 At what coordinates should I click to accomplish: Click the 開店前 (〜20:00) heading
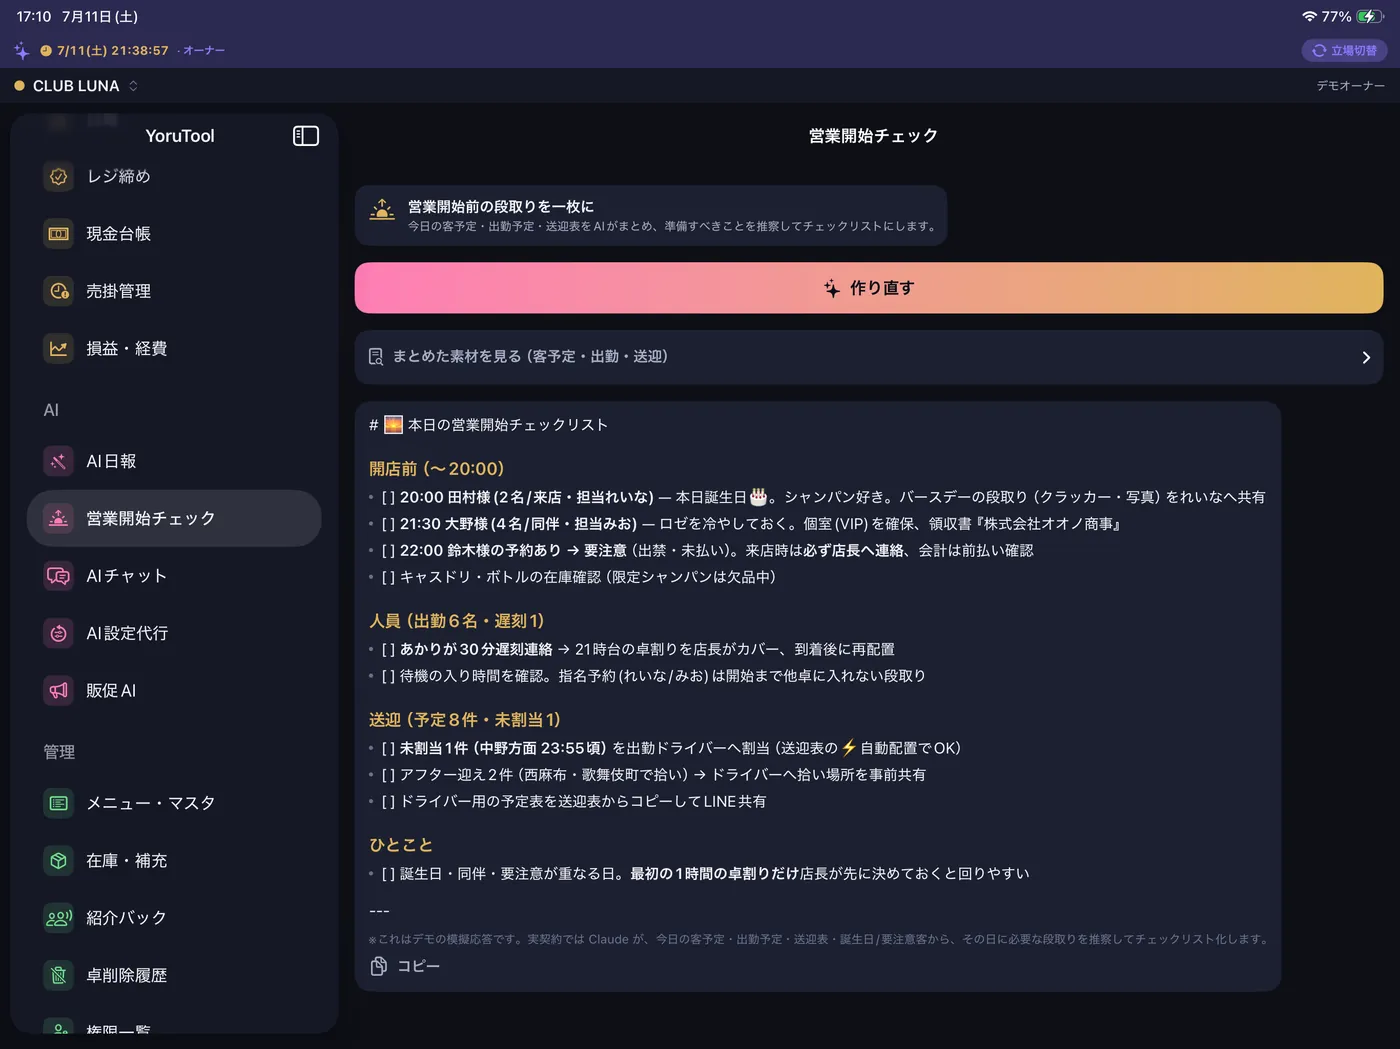pyautogui.click(x=437, y=469)
